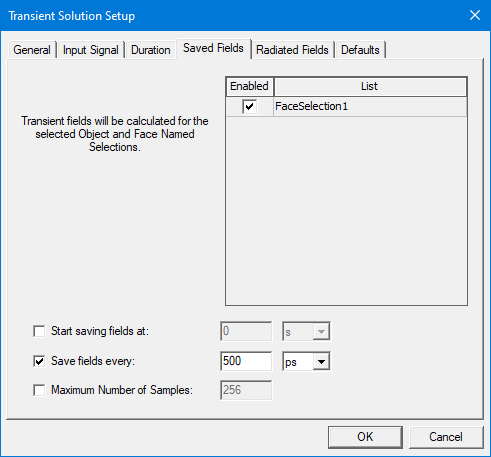The image size is (491, 457).
Task: Close the Transient Solution Setup dialog
Action: coord(475,15)
